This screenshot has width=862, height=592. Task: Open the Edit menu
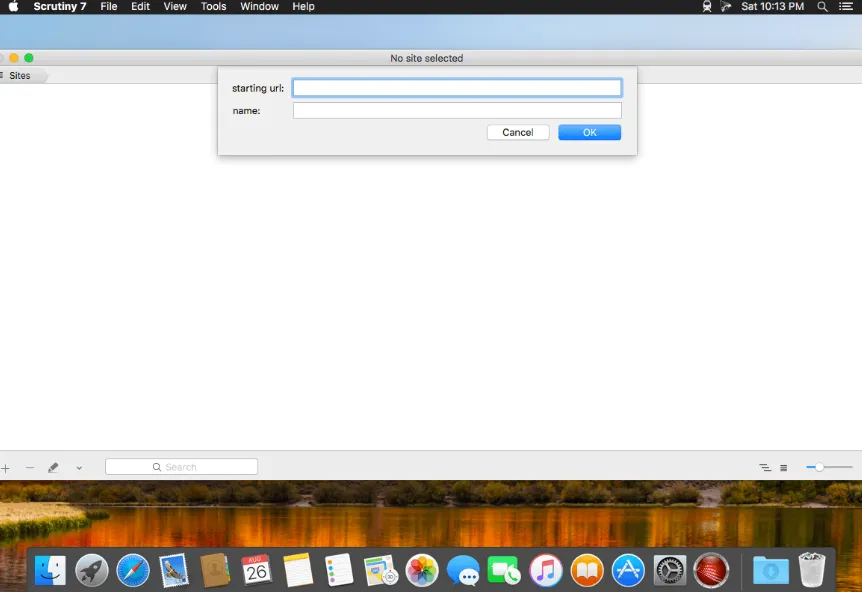140,7
